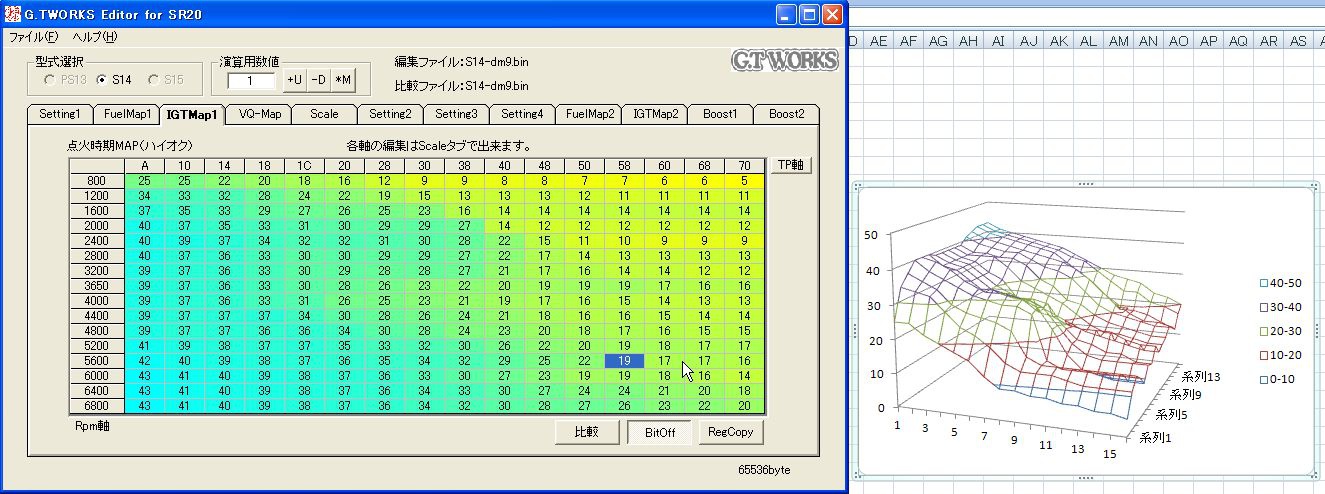The height and width of the screenshot is (494, 1325).
Task: Click the 6800 rpm row header
Action: (x=97, y=406)
